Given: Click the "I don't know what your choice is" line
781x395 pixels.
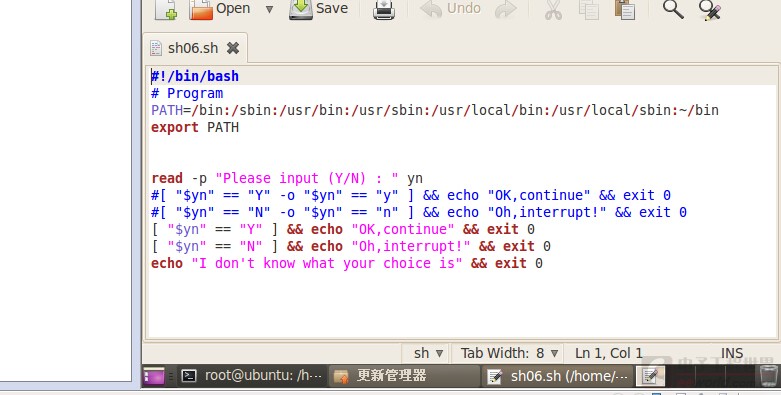Looking at the screenshot, I should click(x=347, y=263).
